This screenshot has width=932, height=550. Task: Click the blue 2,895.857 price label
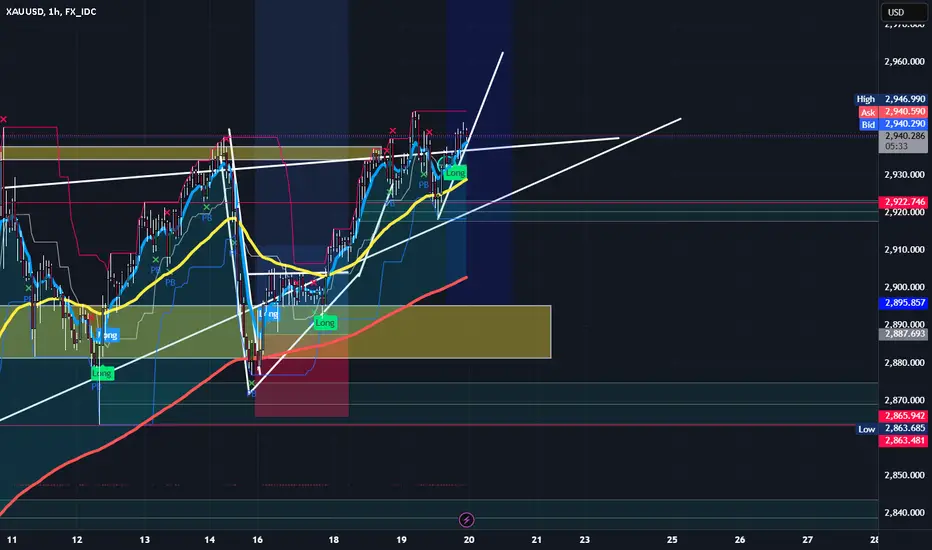click(903, 303)
